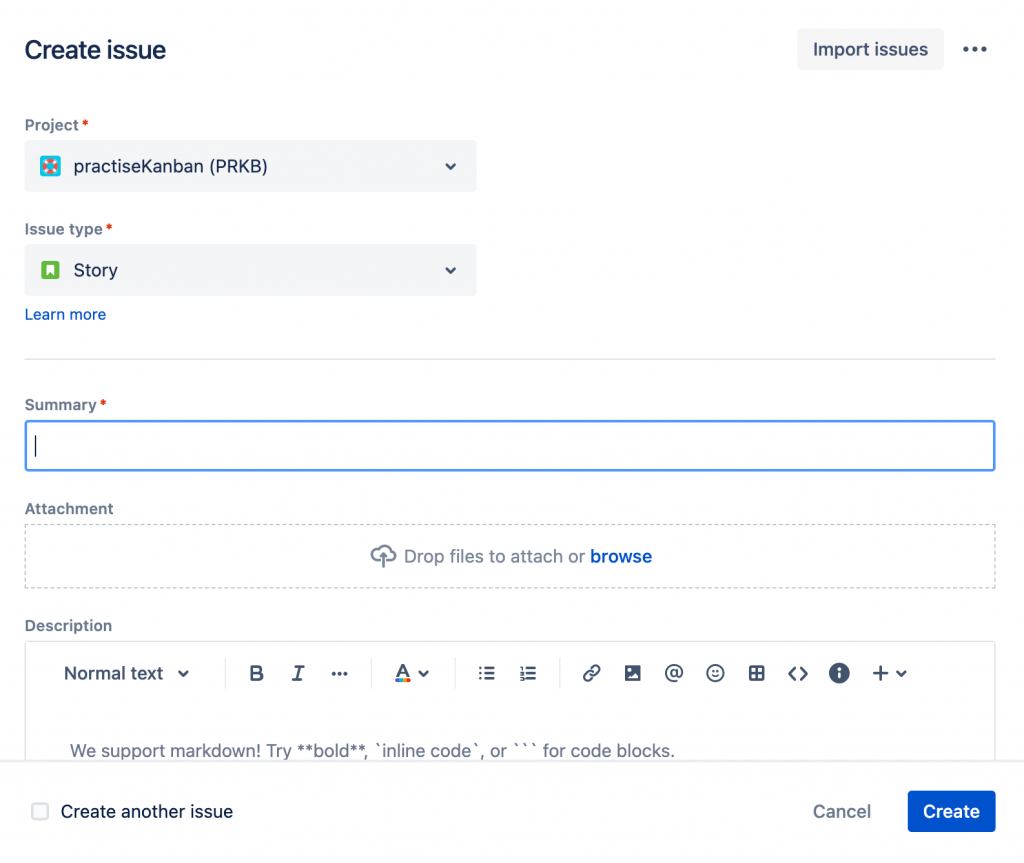
Task: Insert a numbered list
Action: tap(528, 674)
